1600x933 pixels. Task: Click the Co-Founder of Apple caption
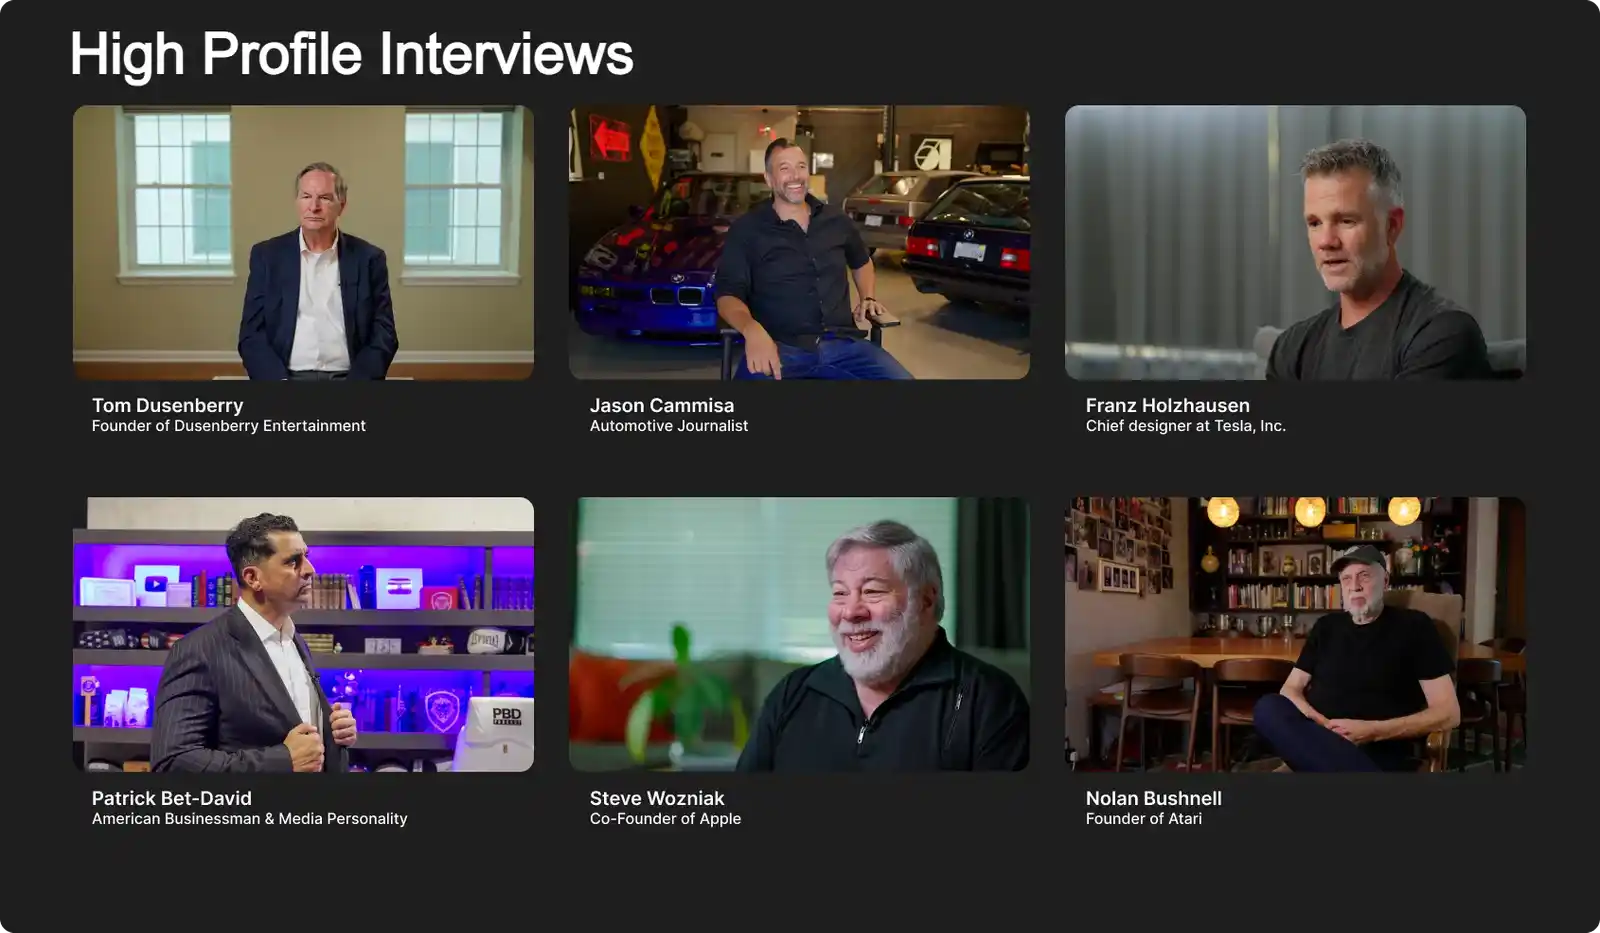[665, 819]
